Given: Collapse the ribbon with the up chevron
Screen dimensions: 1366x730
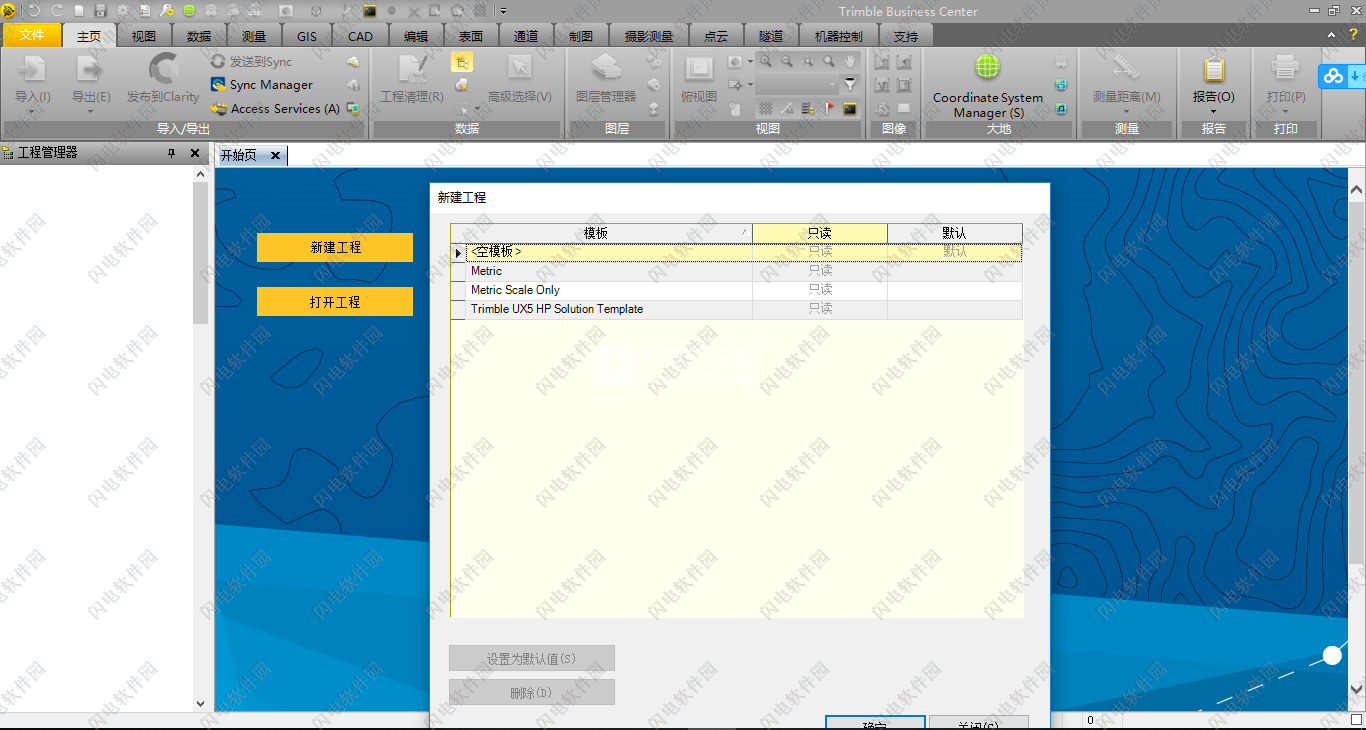Looking at the screenshot, I should [1332, 35].
